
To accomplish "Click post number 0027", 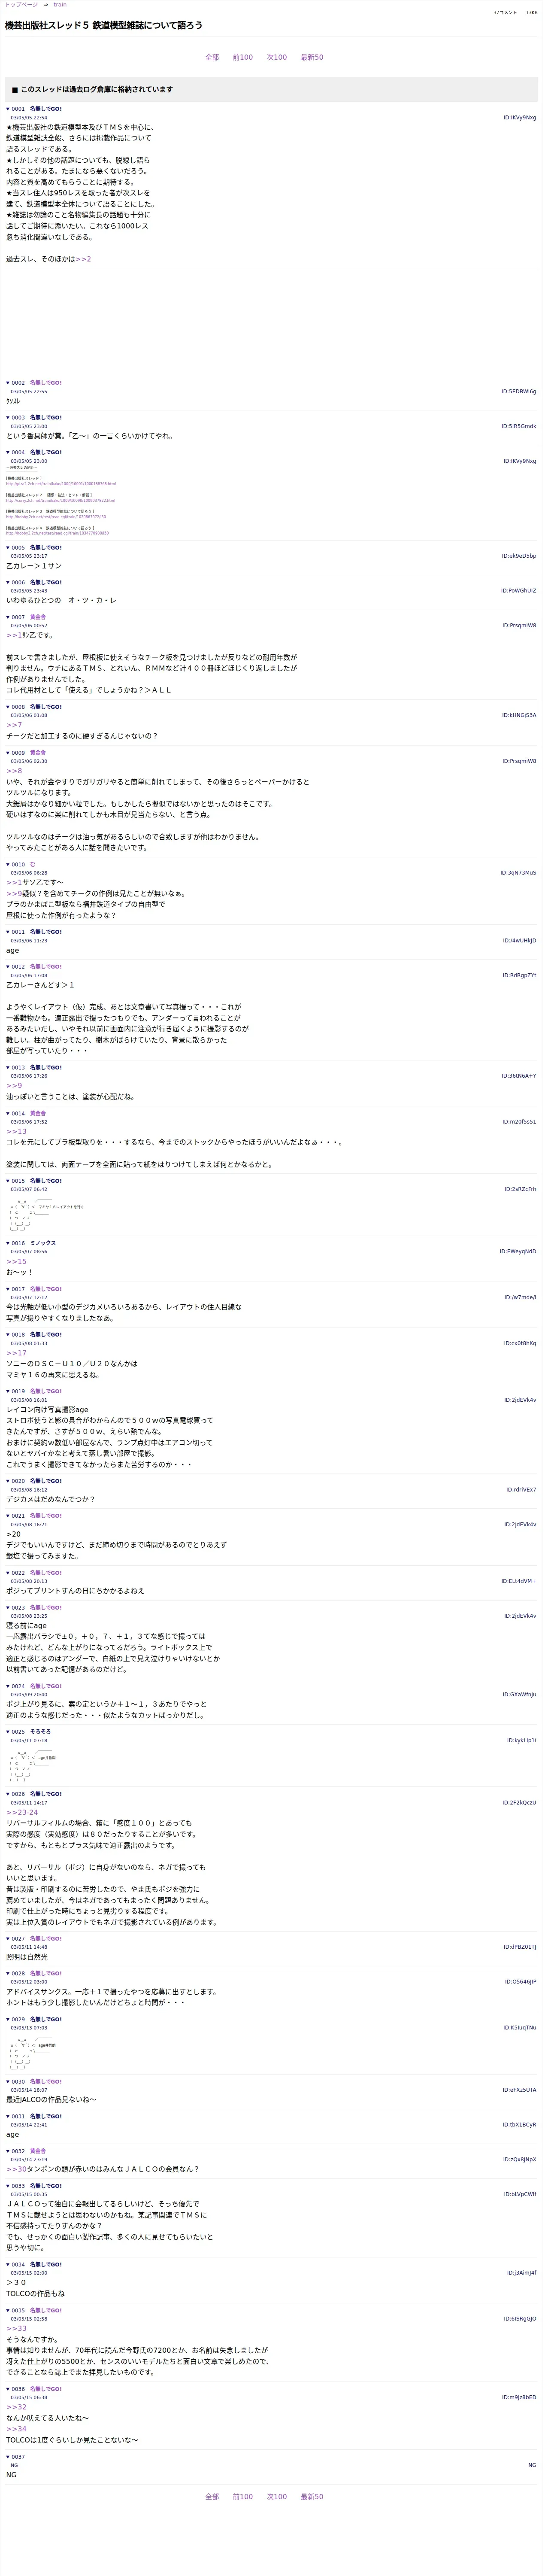I will click(x=18, y=1938).
